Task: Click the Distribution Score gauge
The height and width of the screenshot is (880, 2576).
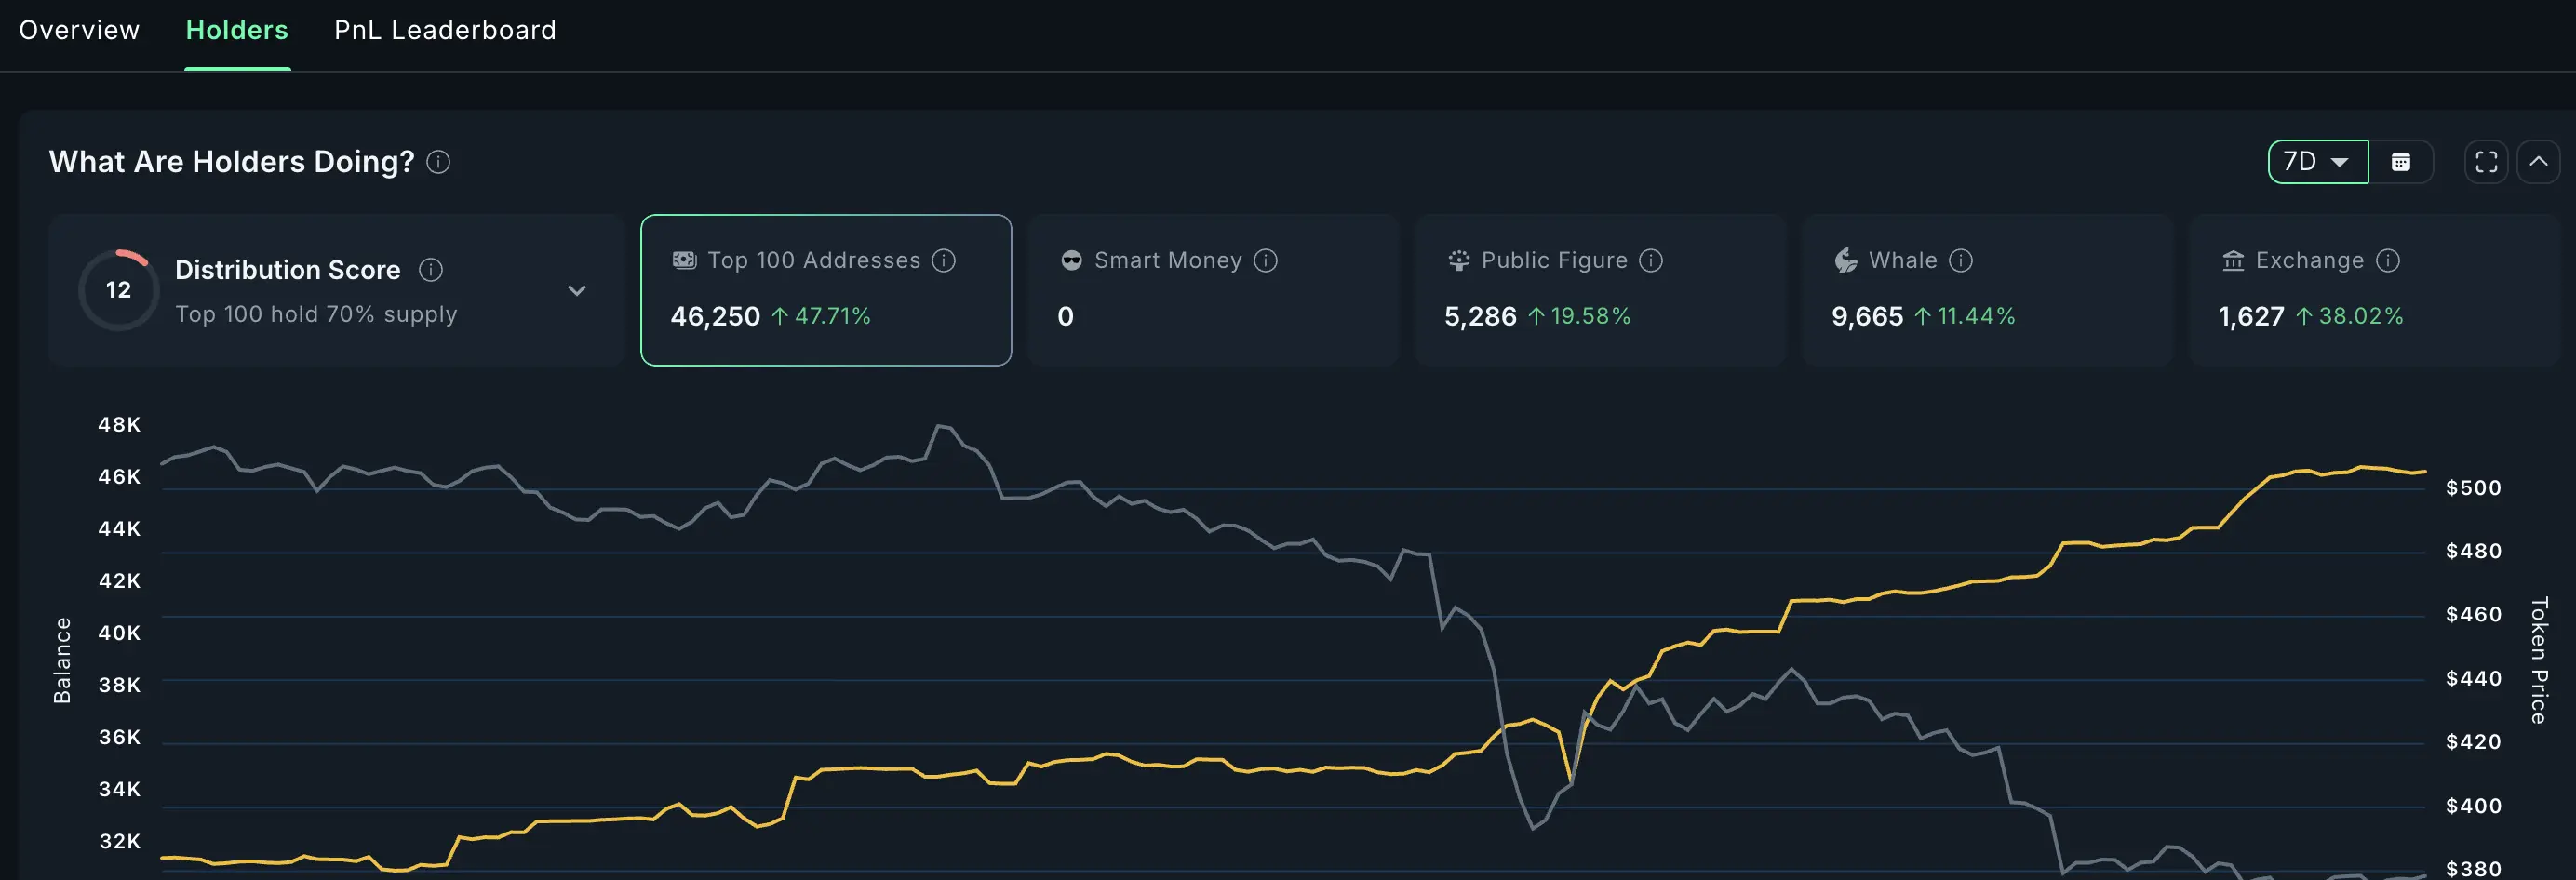Action: coord(119,289)
